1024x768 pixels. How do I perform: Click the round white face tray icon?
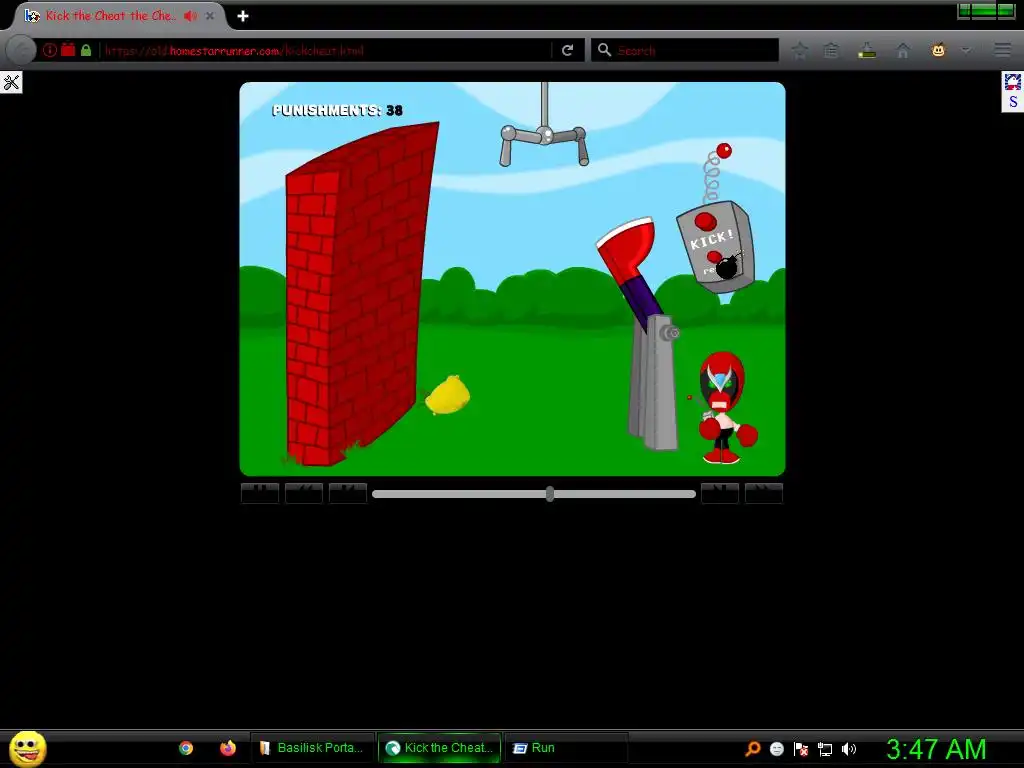pos(776,749)
